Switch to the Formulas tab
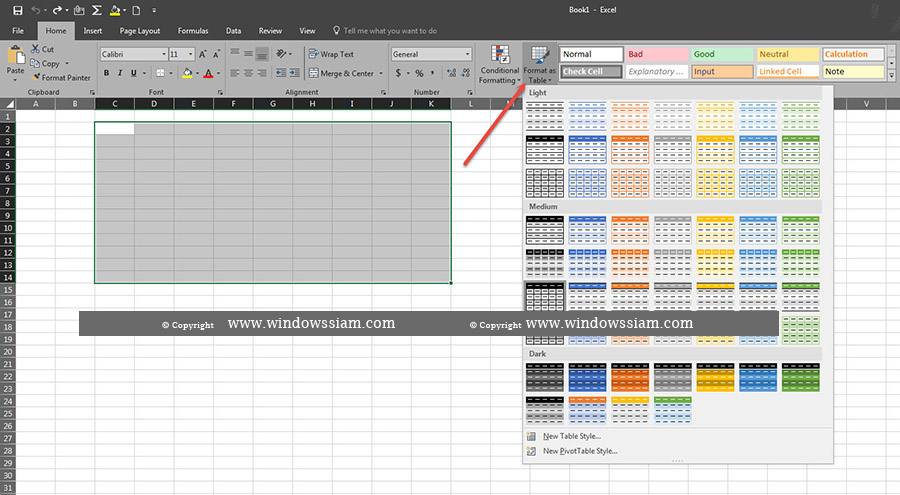Screen dimensions: 900x495 click(x=193, y=31)
